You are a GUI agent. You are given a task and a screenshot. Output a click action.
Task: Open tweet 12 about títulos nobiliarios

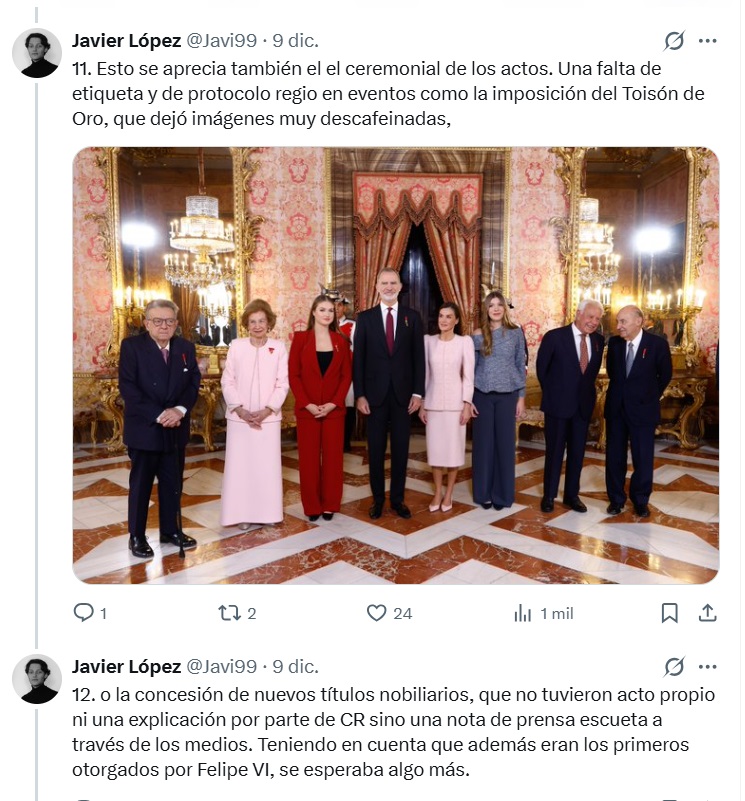[393, 732]
